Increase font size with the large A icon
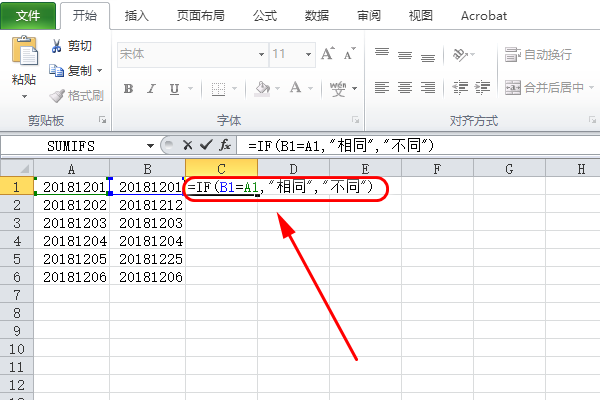The width and height of the screenshot is (600, 400). pos(328,54)
